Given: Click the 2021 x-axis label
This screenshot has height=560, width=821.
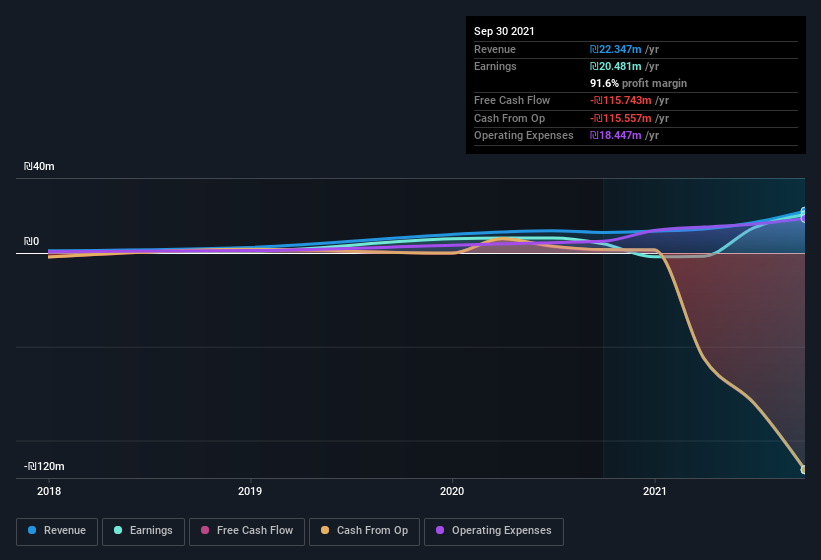Looking at the screenshot, I should pos(654,491).
